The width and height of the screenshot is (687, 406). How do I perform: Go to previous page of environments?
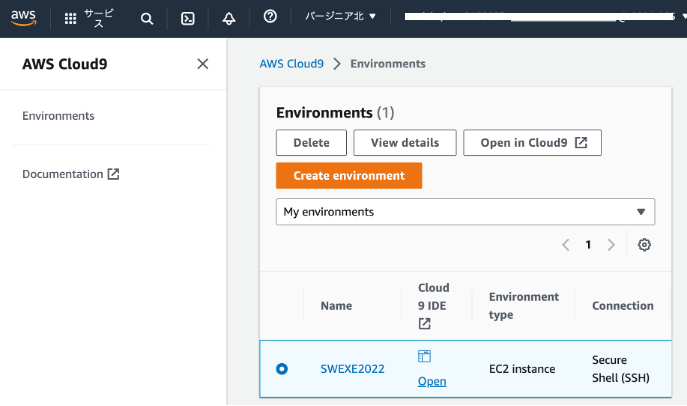(x=566, y=245)
